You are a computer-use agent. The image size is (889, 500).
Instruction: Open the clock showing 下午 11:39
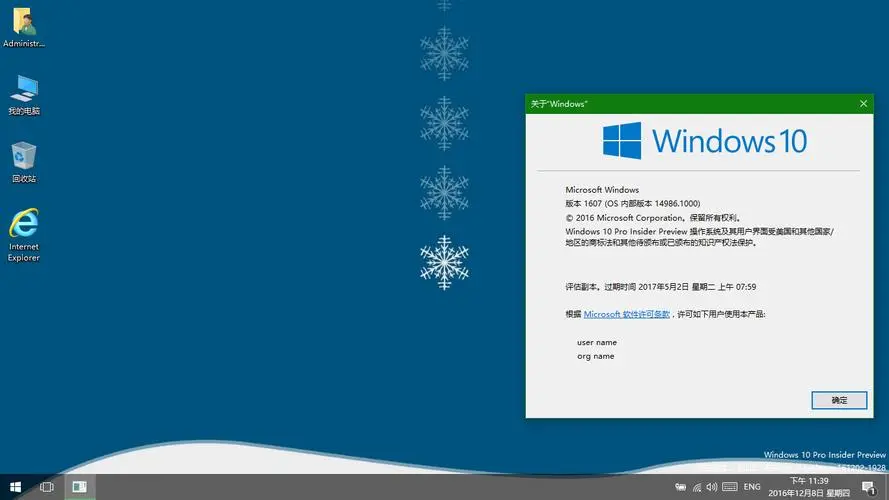(809, 487)
